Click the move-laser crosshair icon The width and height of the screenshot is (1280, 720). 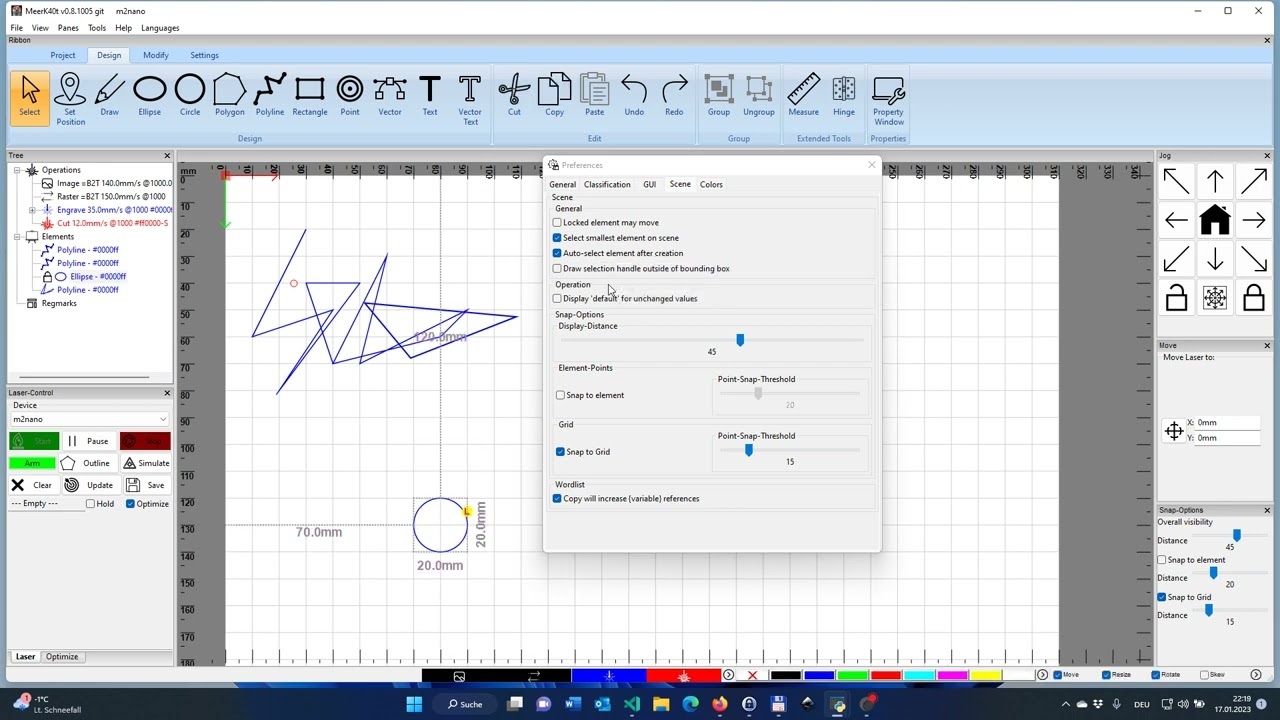[x=1174, y=431]
